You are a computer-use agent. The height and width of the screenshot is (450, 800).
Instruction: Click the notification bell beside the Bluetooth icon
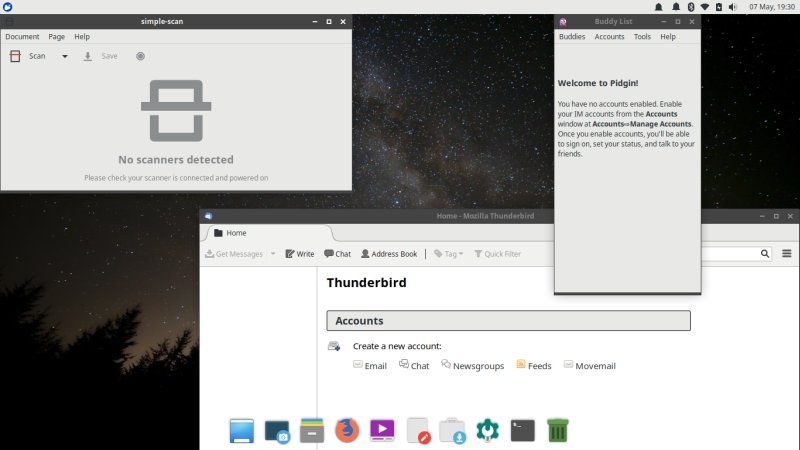click(676, 7)
